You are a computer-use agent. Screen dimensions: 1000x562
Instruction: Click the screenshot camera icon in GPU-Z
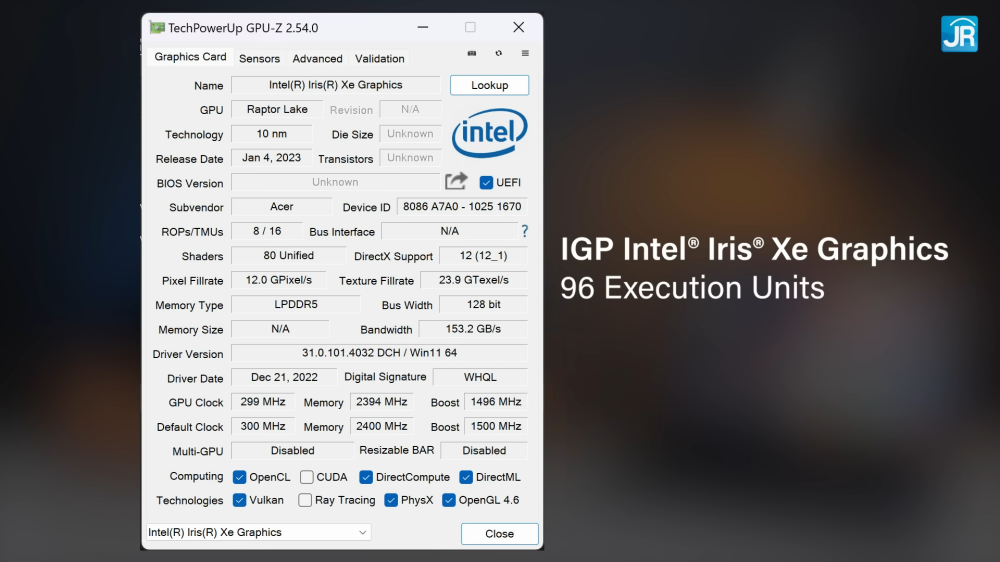(472, 54)
